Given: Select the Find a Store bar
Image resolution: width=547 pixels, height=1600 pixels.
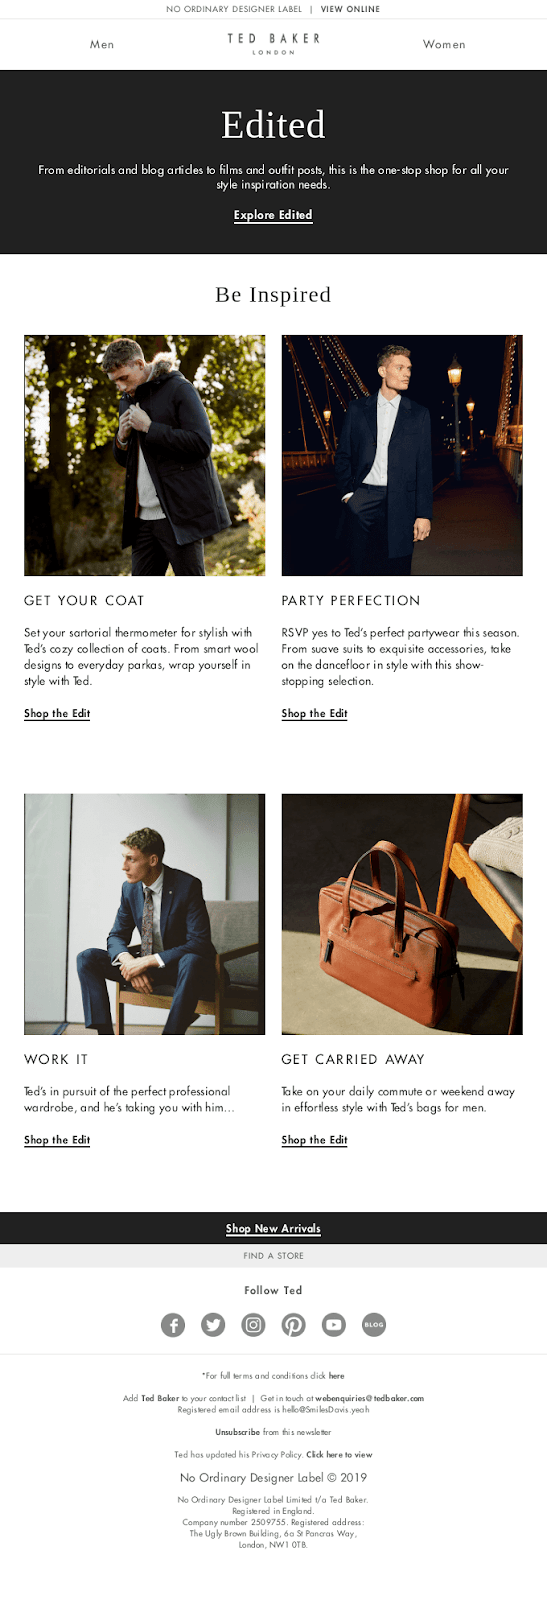Looking at the screenshot, I should click(273, 1255).
